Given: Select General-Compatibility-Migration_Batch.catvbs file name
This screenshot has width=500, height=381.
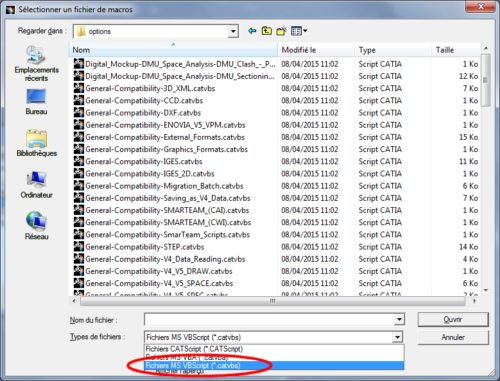Looking at the screenshot, I should pos(164,186).
